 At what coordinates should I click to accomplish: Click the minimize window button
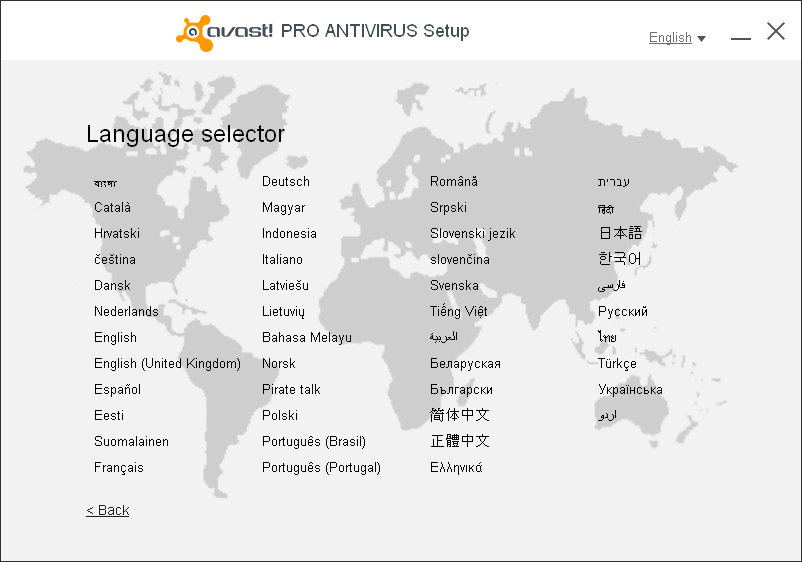pyautogui.click(x=741, y=38)
